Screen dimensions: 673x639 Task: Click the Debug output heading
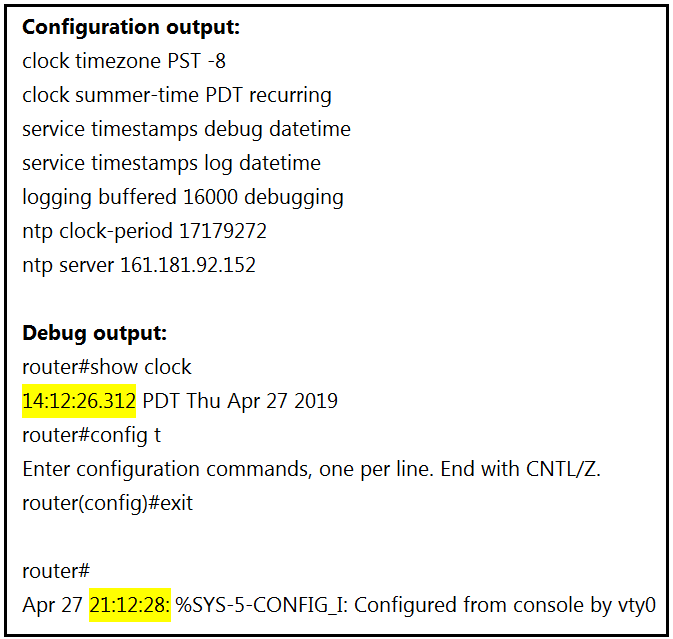point(94,333)
